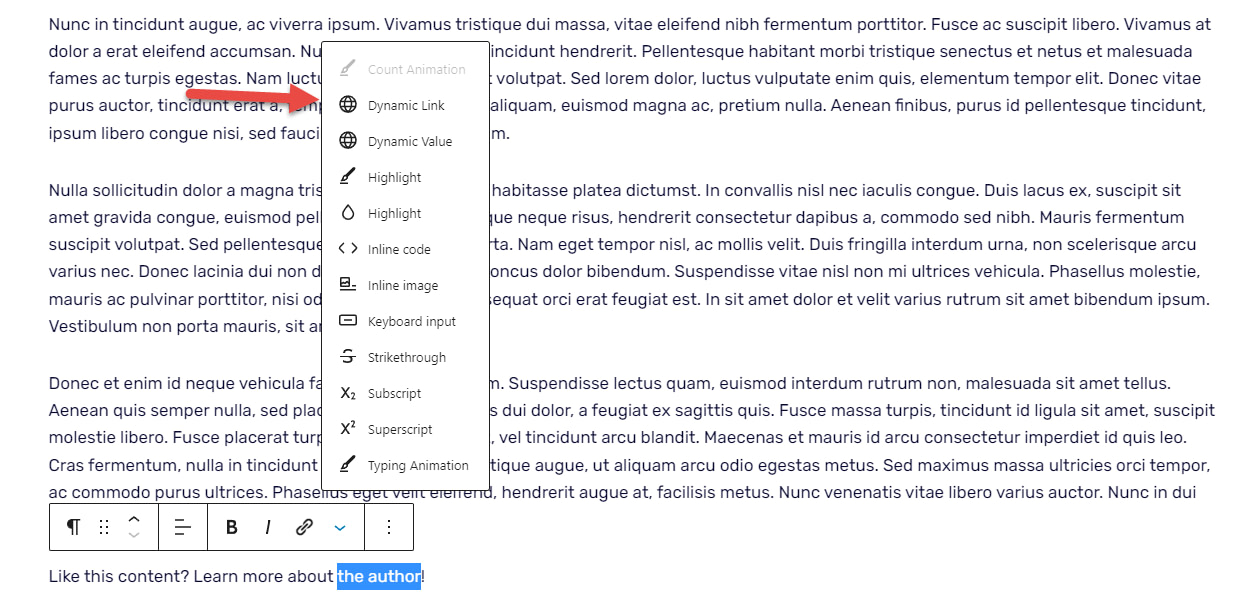1259x599 pixels.
Task: Toggle Bold formatting in the toolbar
Action: 232,526
